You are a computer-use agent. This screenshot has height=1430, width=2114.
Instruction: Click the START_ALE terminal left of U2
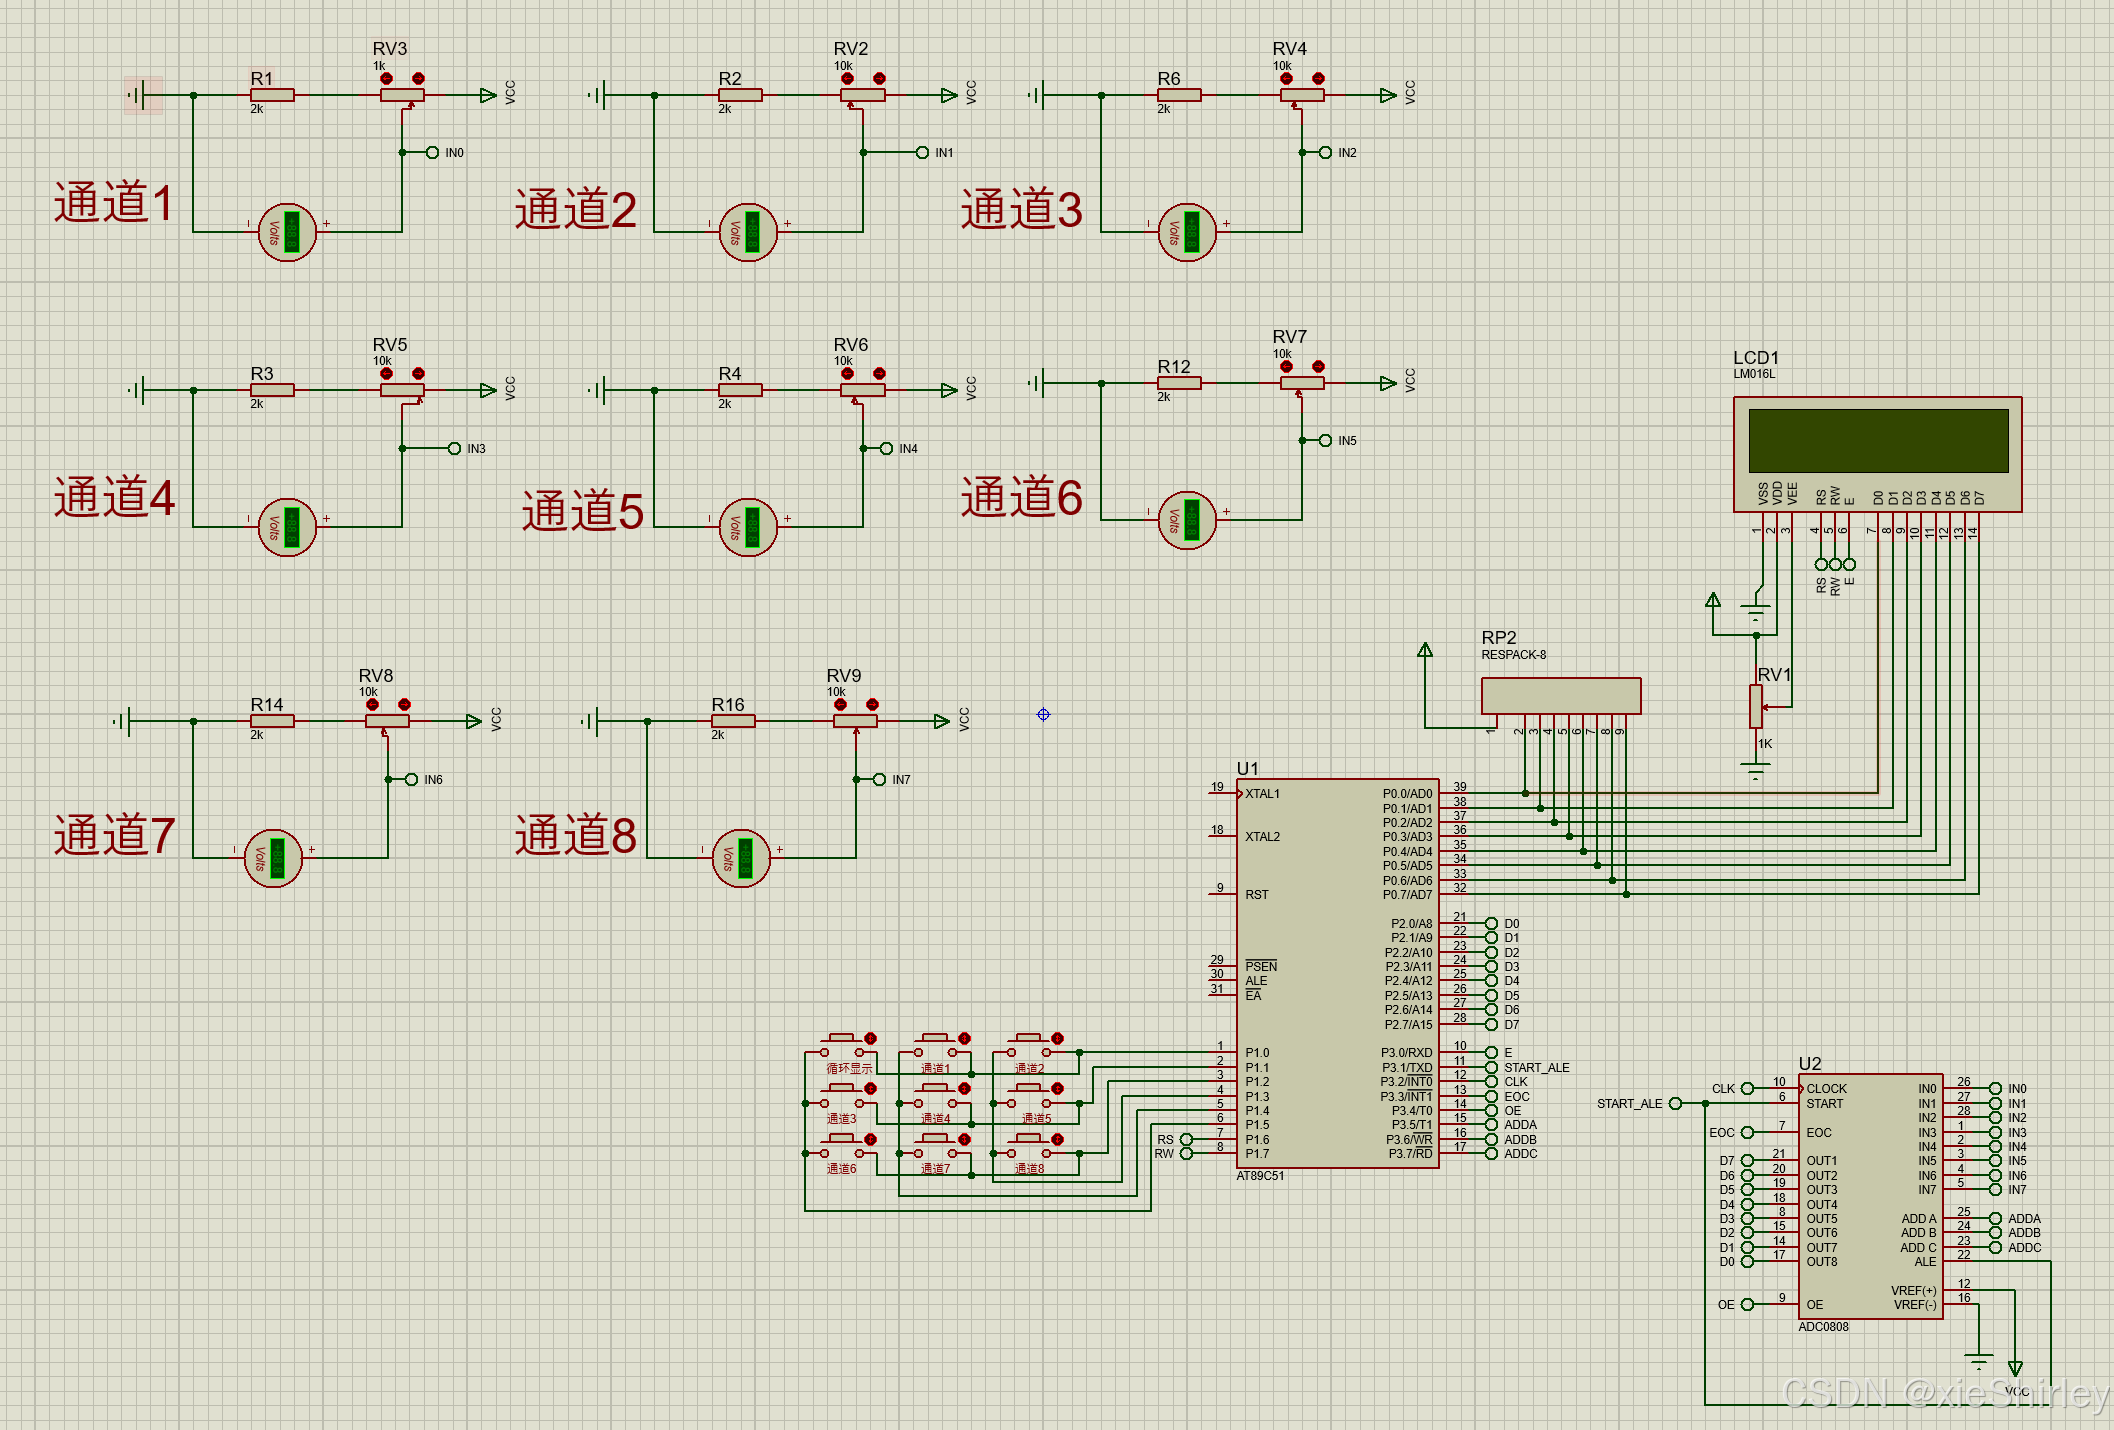tap(1675, 1103)
